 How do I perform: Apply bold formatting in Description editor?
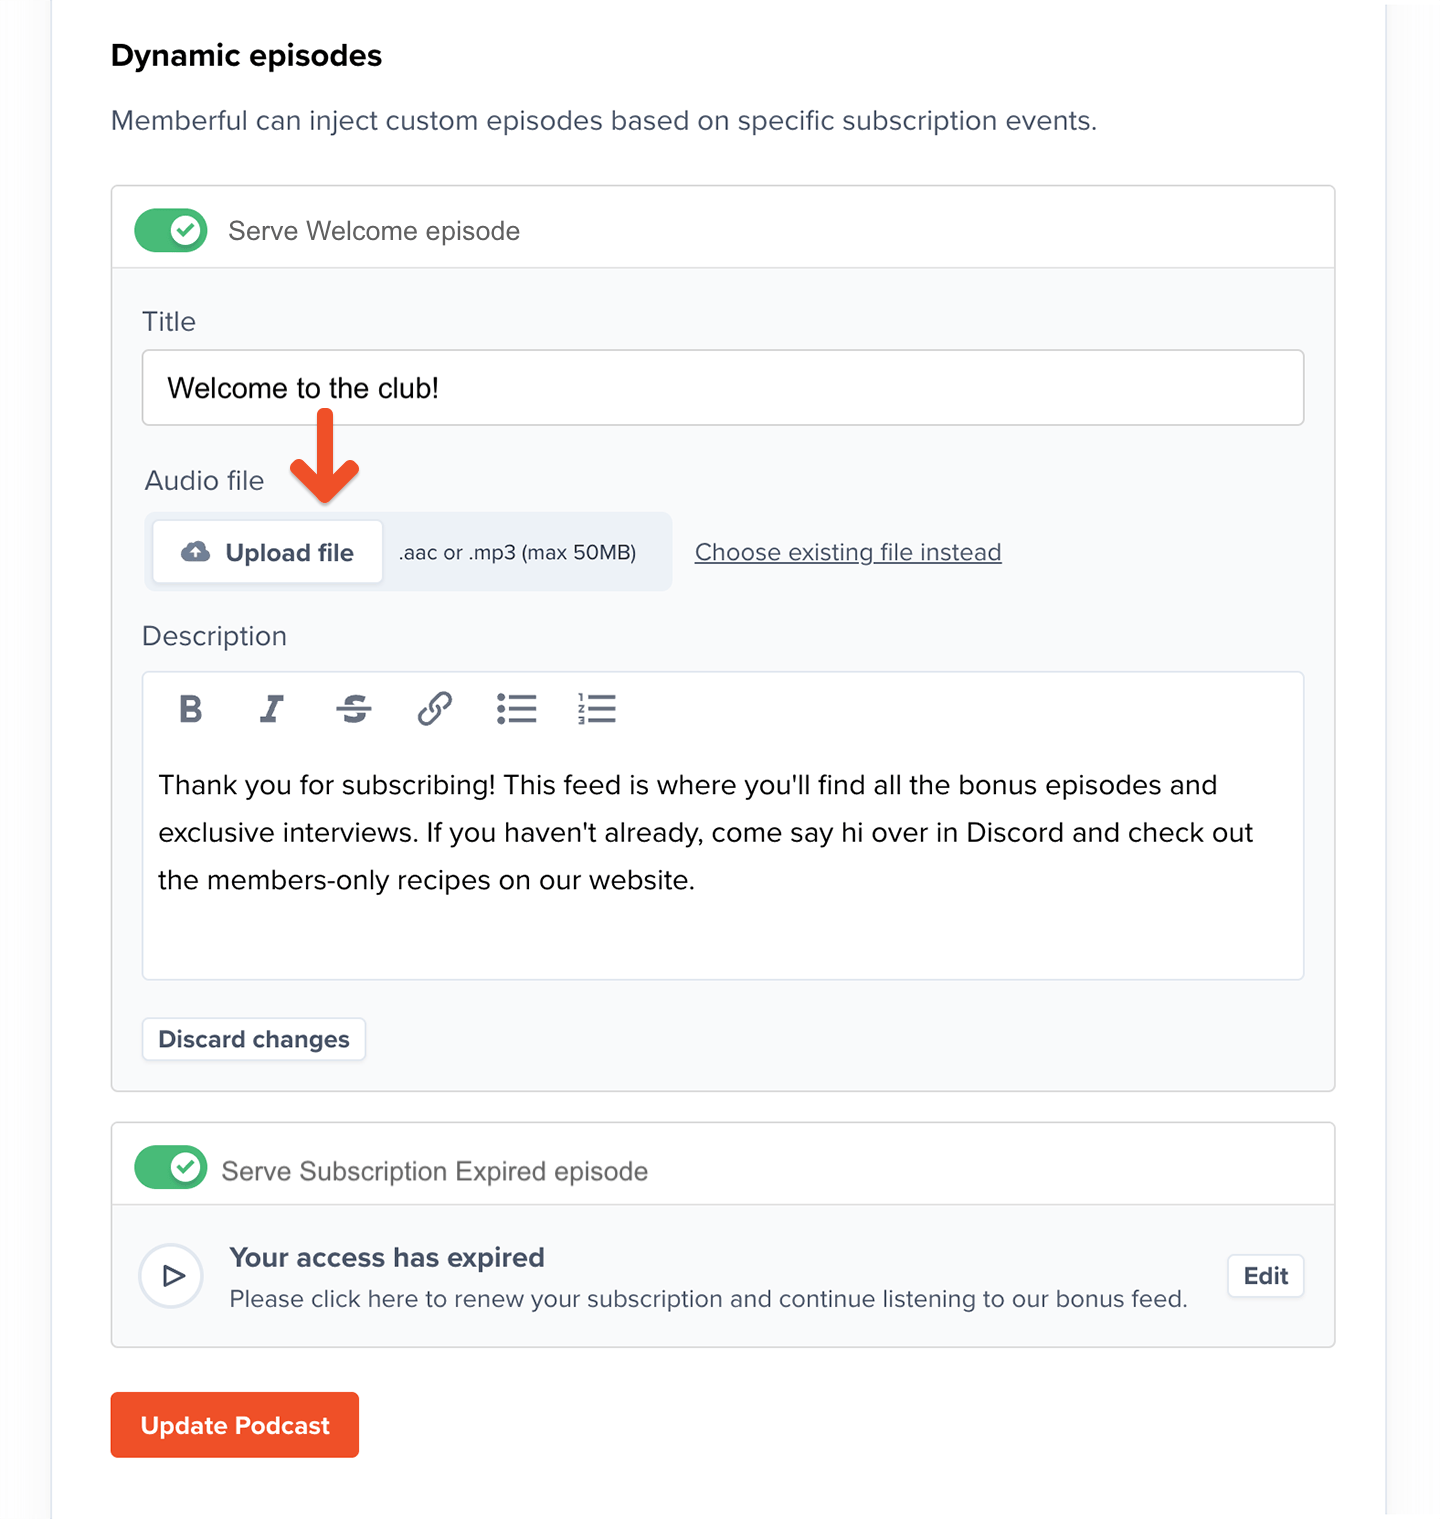click(x=190, y=709)
